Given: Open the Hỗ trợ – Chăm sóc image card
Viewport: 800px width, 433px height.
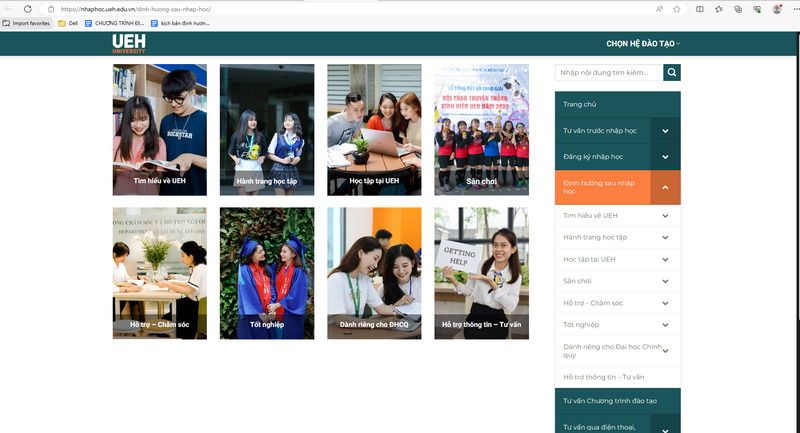Looking at the screenshot, I should pos(160,273).
